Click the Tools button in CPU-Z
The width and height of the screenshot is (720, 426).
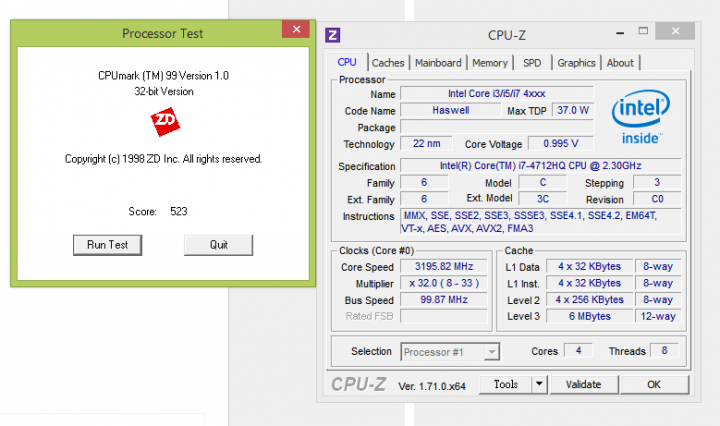pyautogui.click(x=506, y=384)
